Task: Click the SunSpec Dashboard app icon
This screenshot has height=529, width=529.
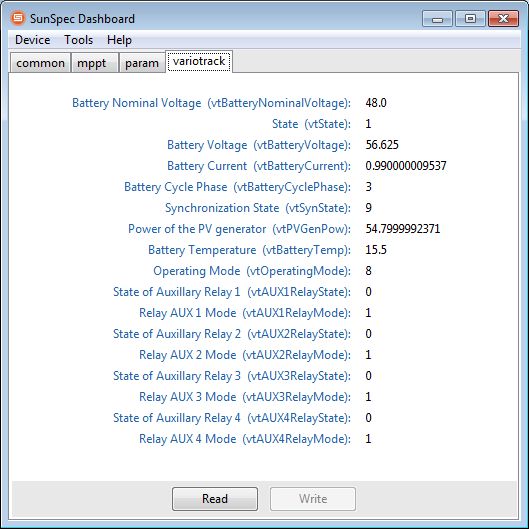Action: (18, 18)
